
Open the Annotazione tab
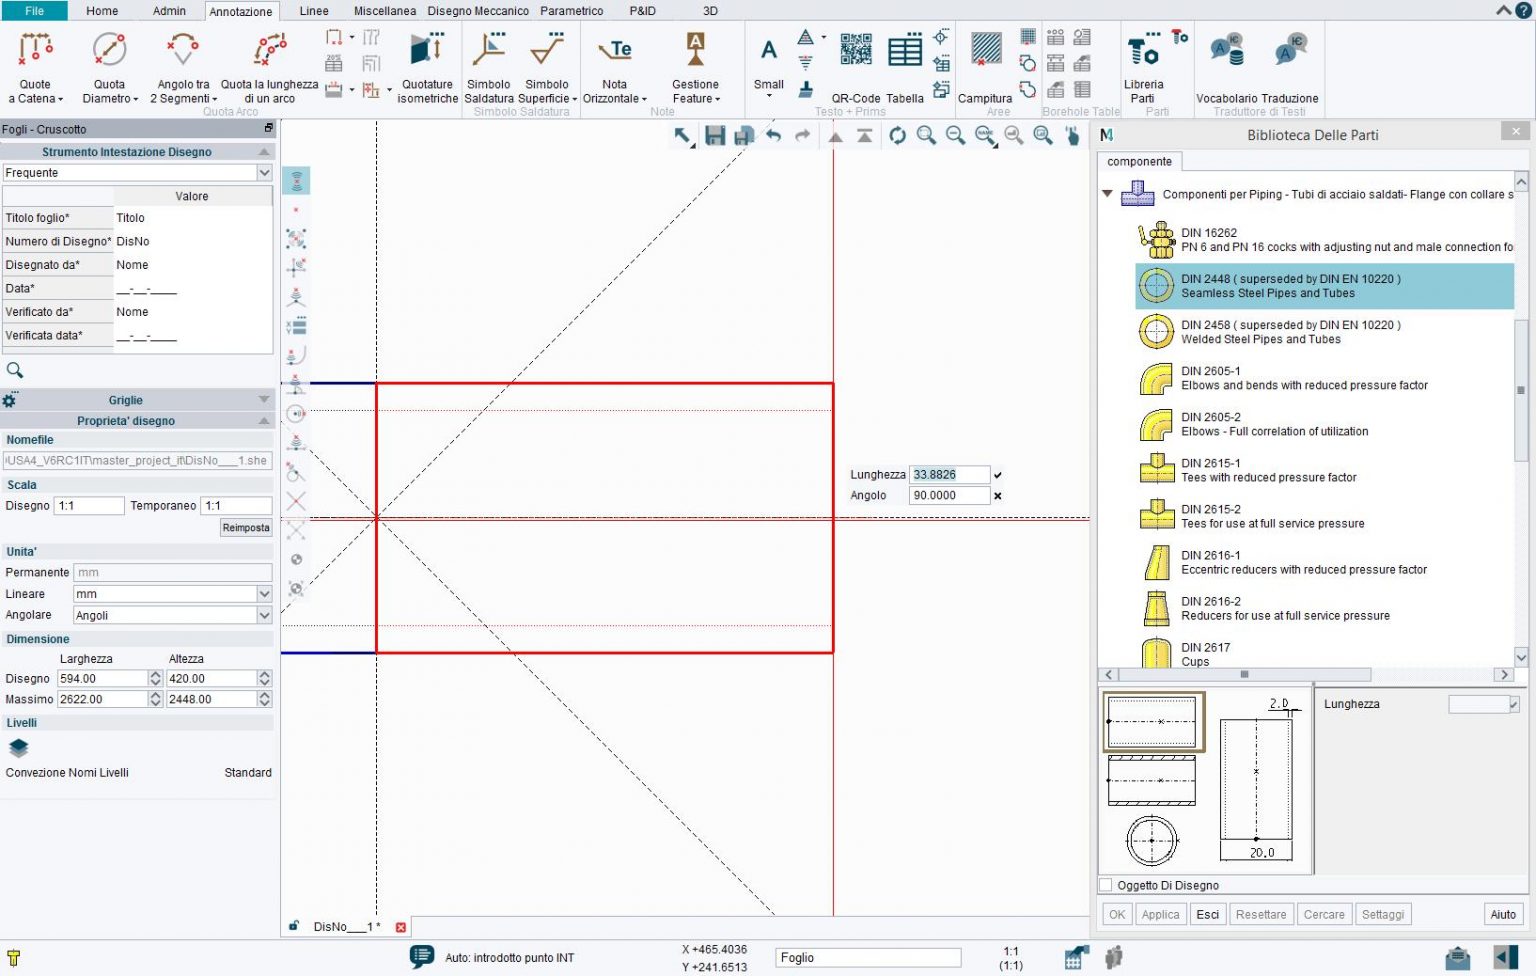click(x=240, y=11)
